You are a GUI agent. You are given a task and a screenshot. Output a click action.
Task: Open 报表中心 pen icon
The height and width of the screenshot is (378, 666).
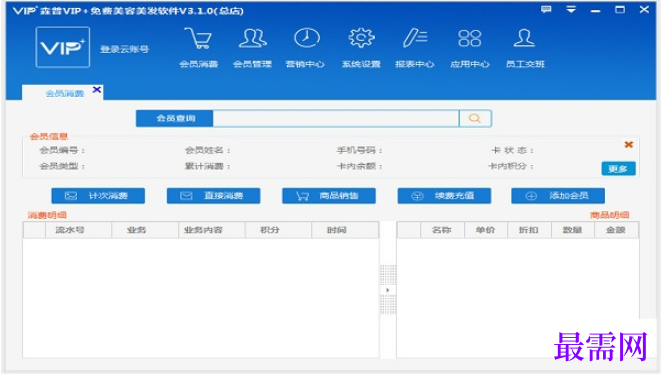coord(415,38)
